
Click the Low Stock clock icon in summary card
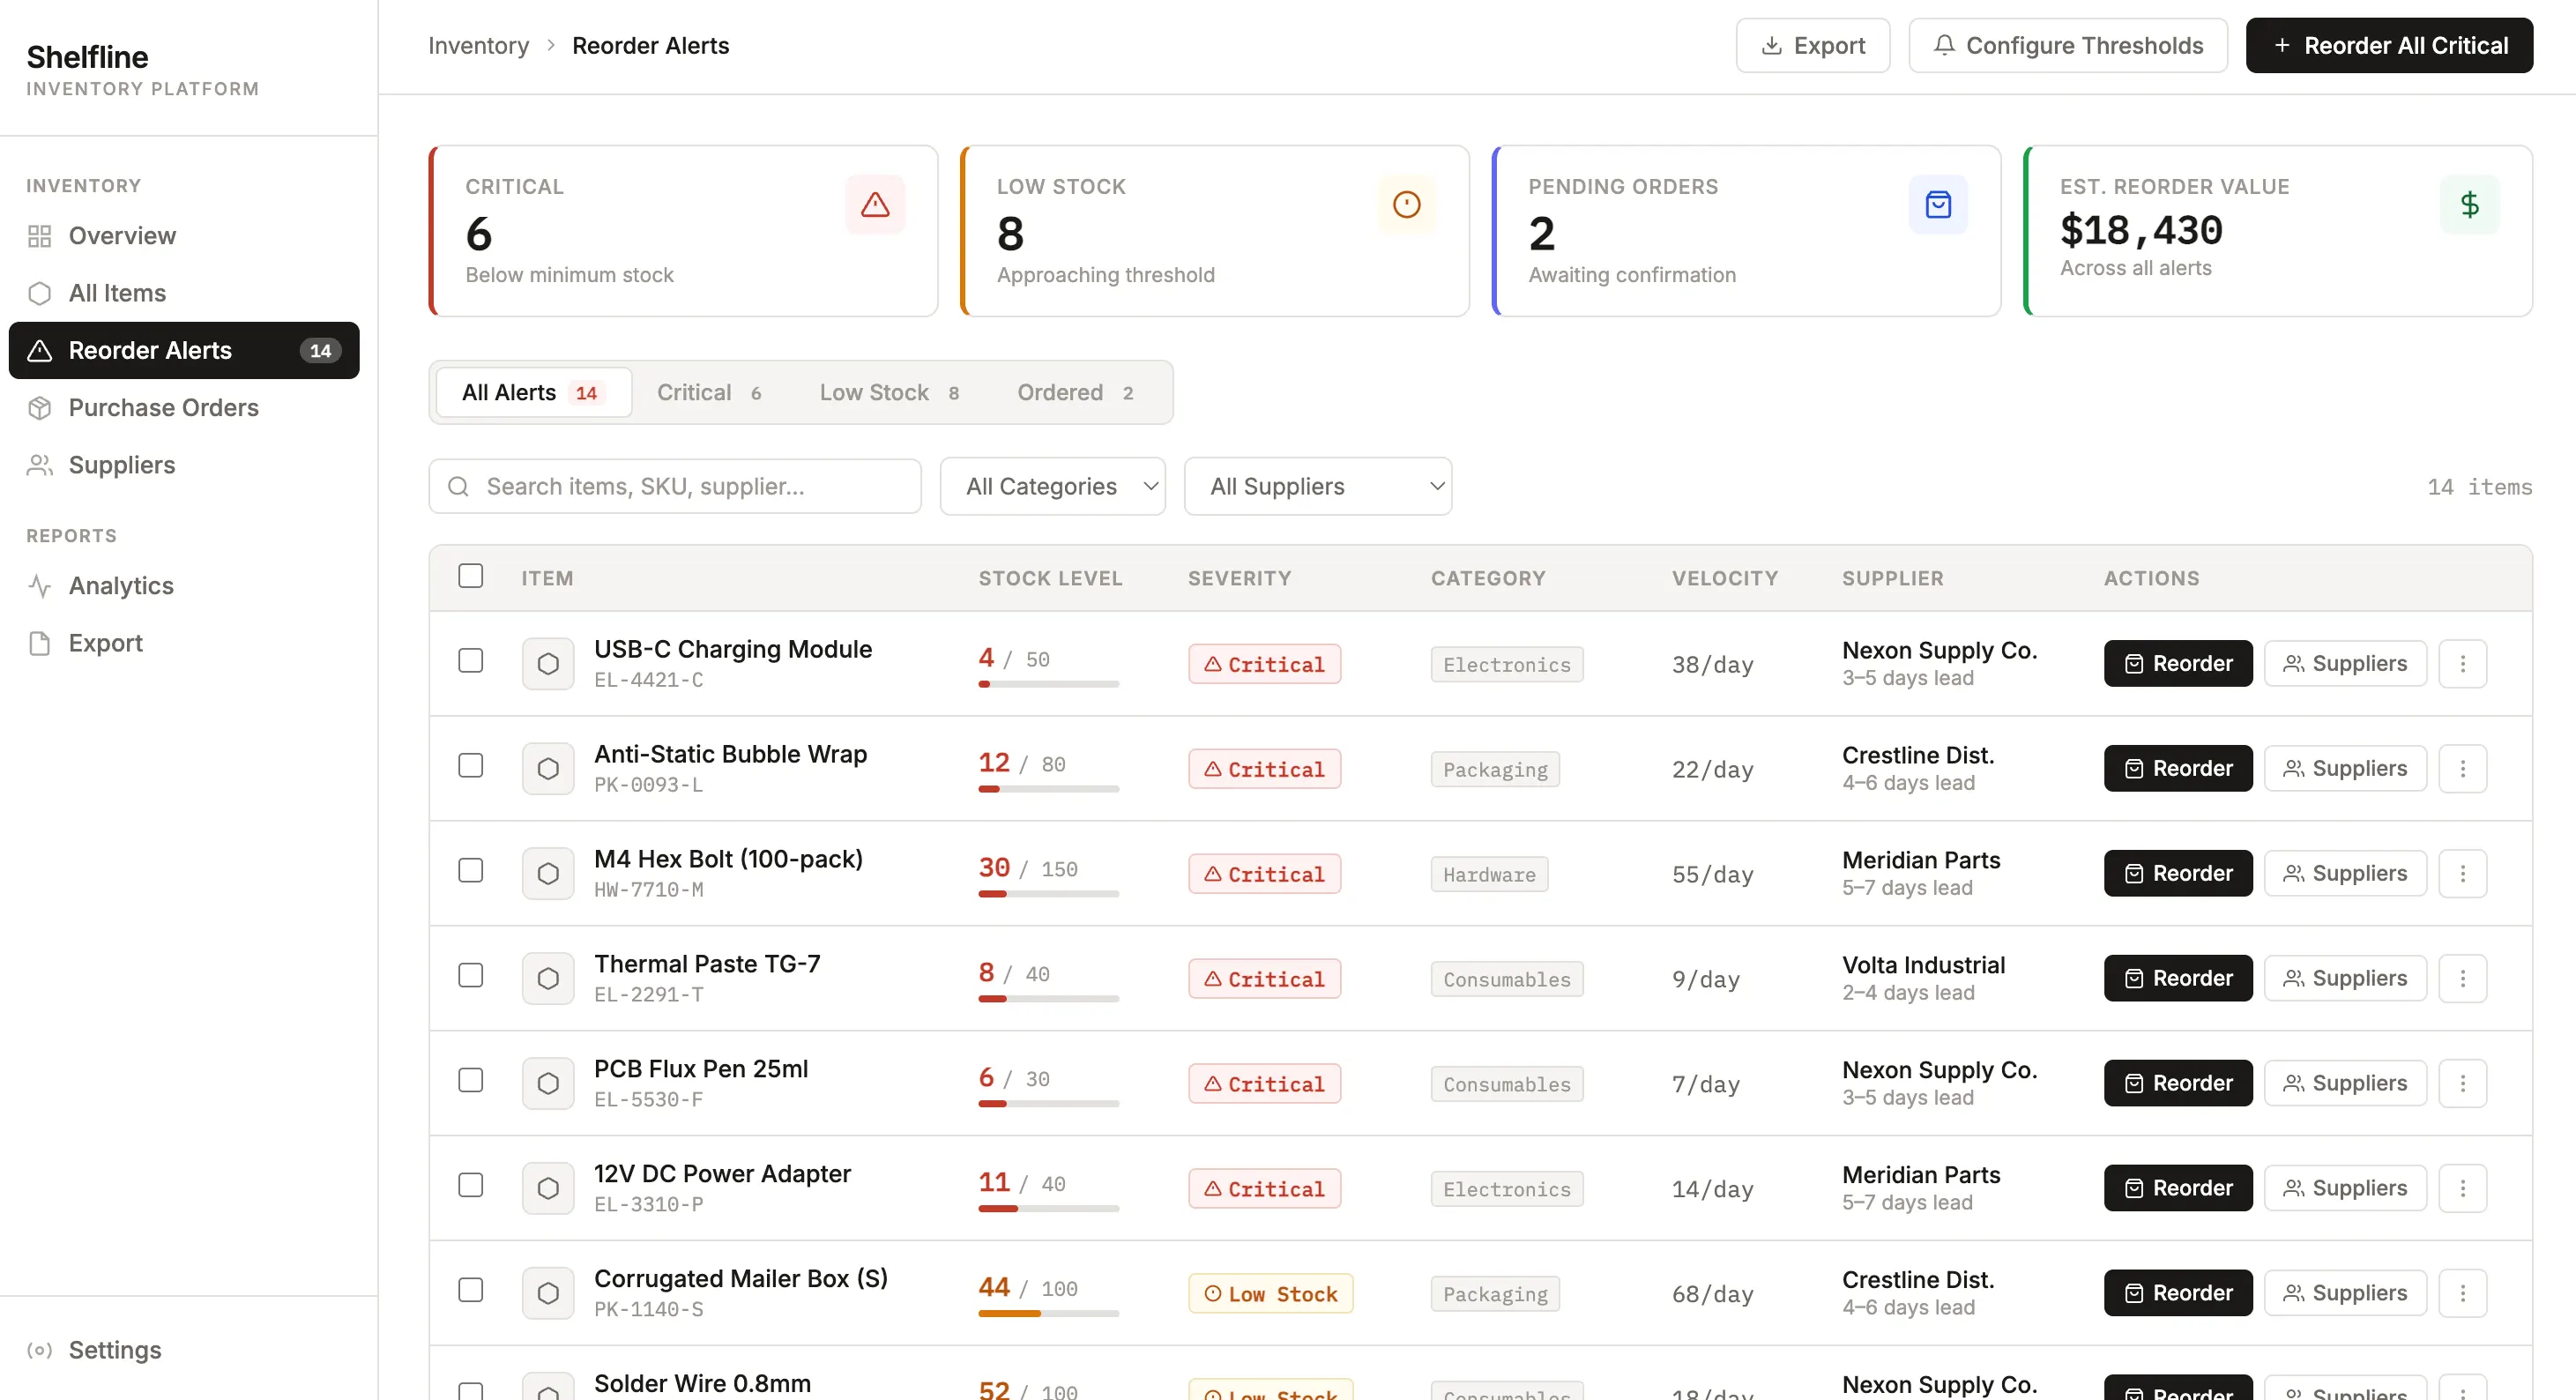[1406, 205]
